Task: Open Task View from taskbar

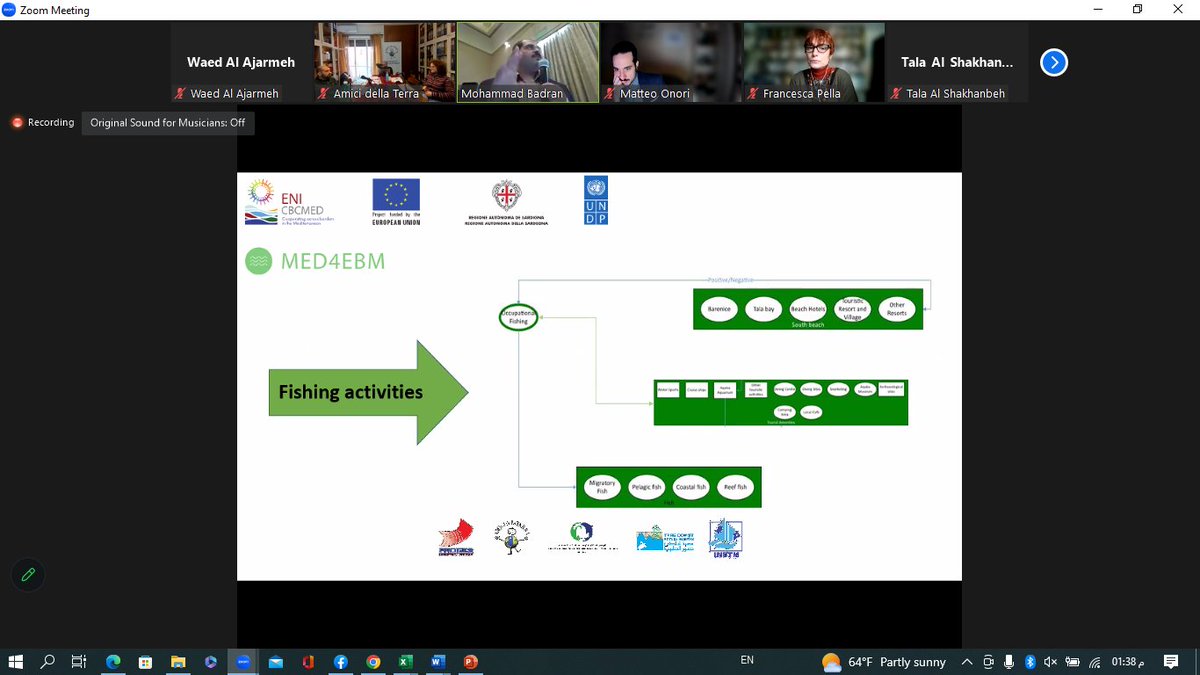Action: coord(79,661)
